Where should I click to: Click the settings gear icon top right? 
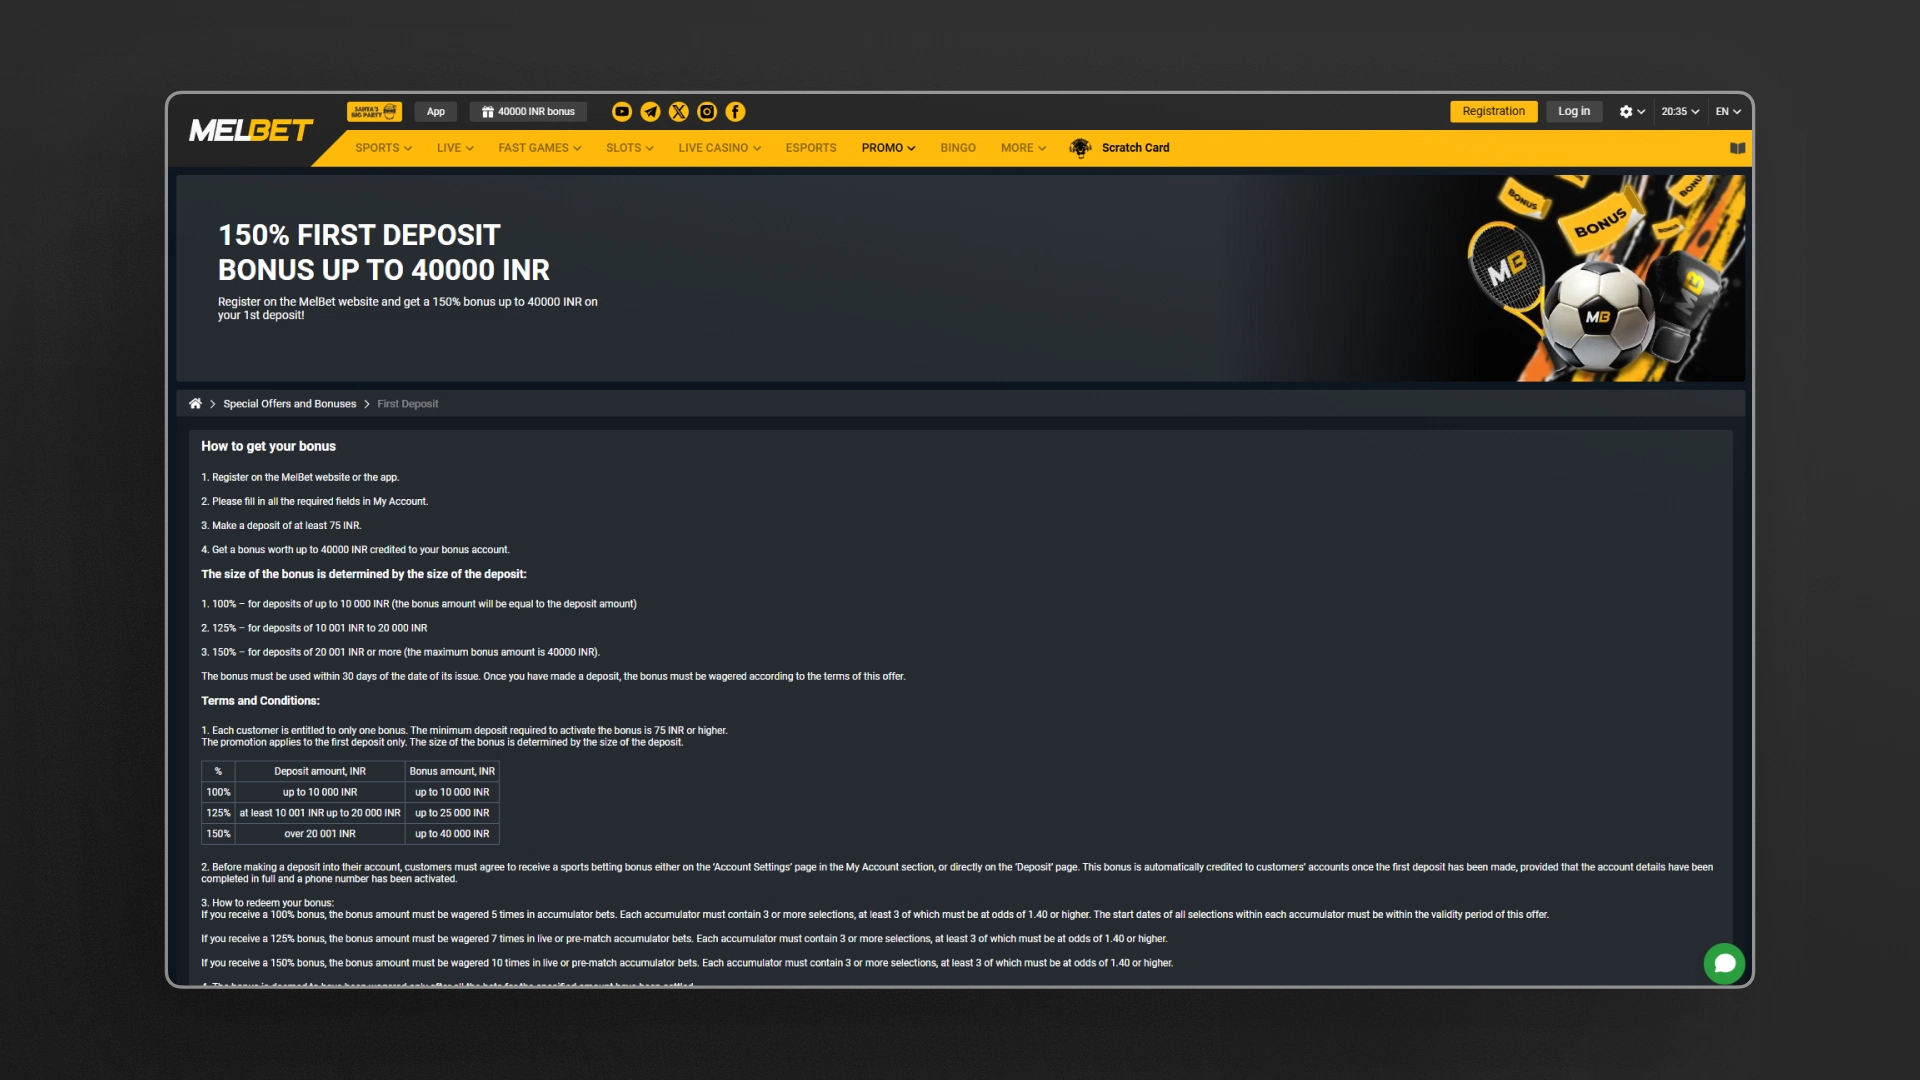1626,111
